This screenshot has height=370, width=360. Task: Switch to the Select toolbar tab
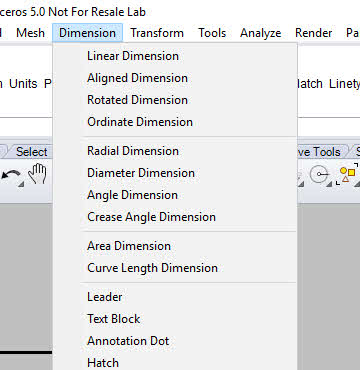pyautogui.click(x=31, y=152)
